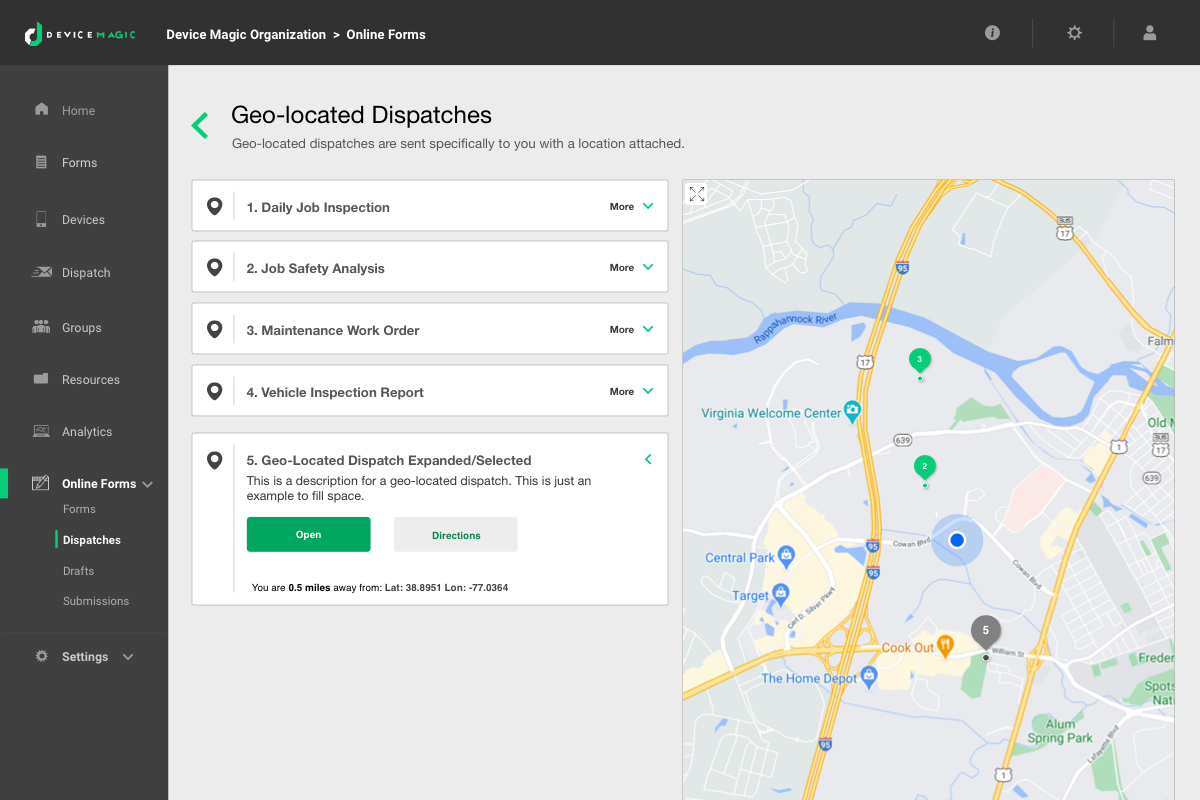Screen dimensions: 1200x800
Task: Open the settings gear in header
Action: pyautogui.click(x=1074, y=33)
